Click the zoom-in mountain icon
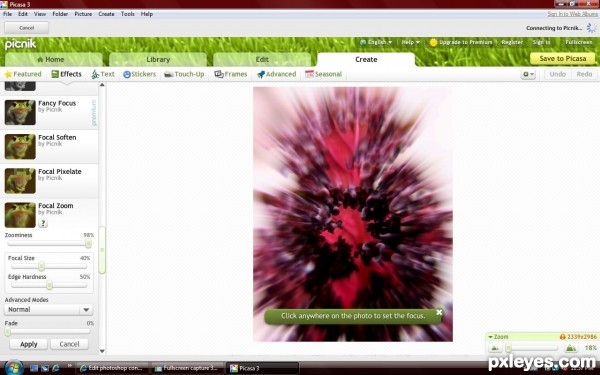600x375 pixels. (571, 348)
